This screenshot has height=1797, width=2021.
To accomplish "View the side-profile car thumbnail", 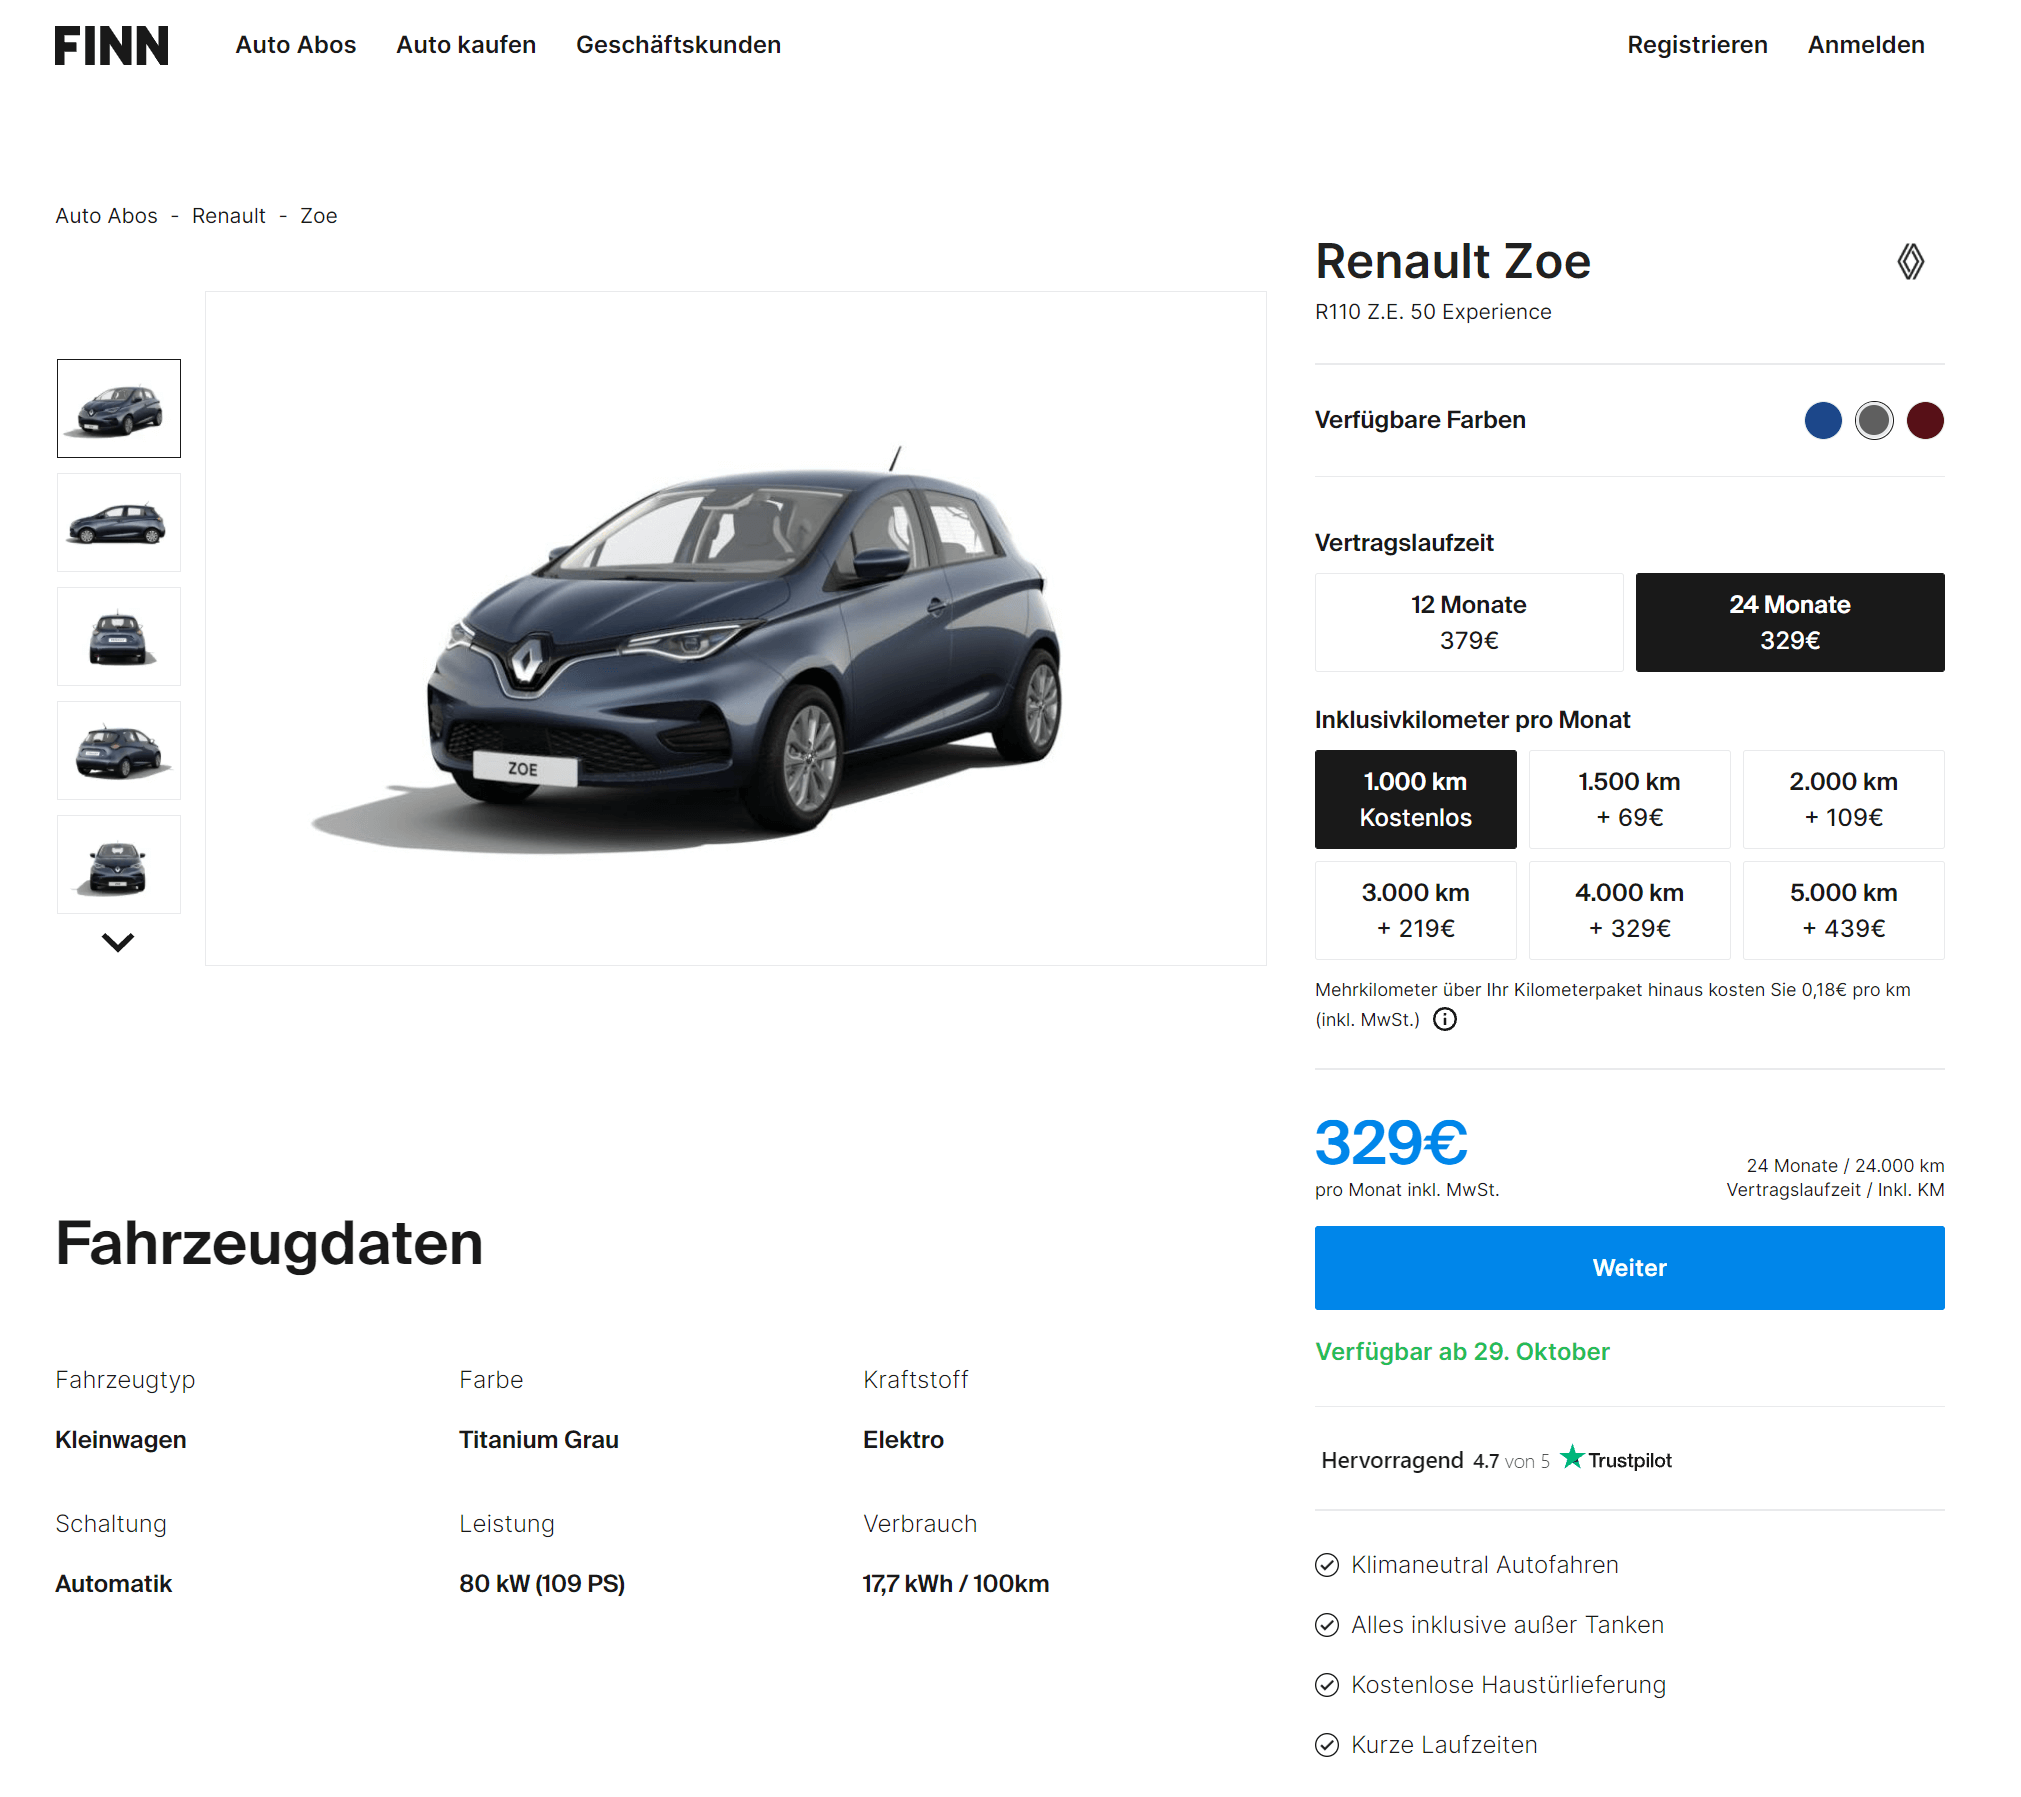I will point(118,522).
